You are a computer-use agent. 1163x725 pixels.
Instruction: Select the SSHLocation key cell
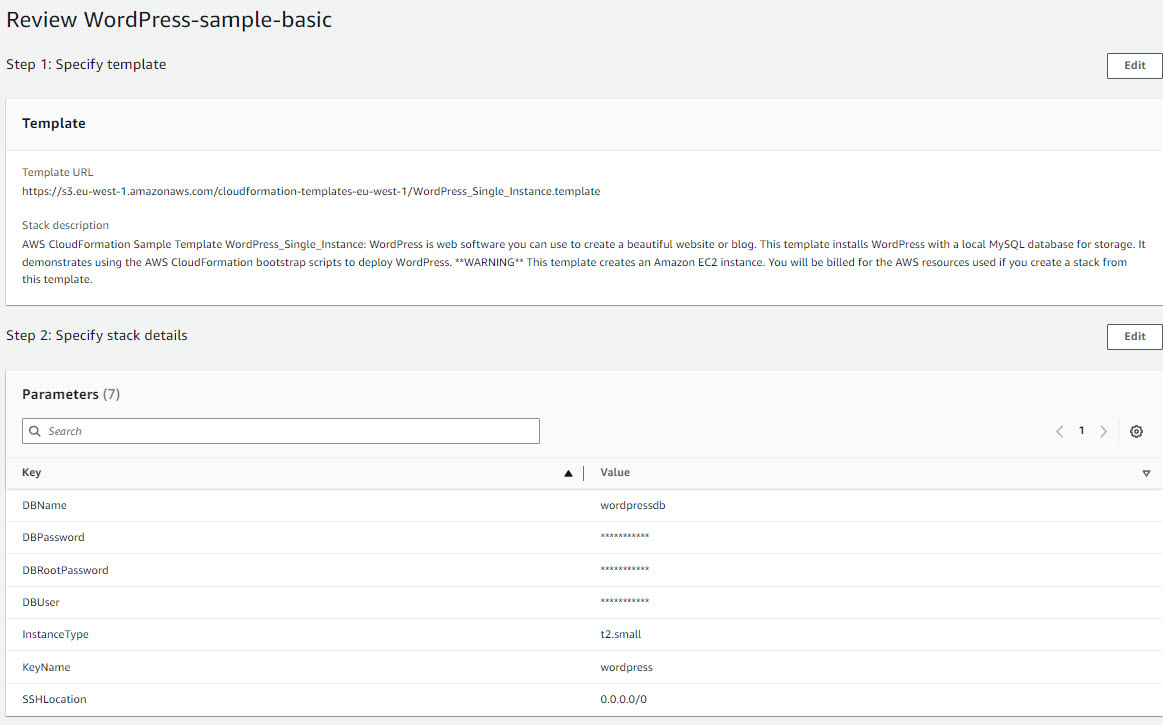click(54, 699)
